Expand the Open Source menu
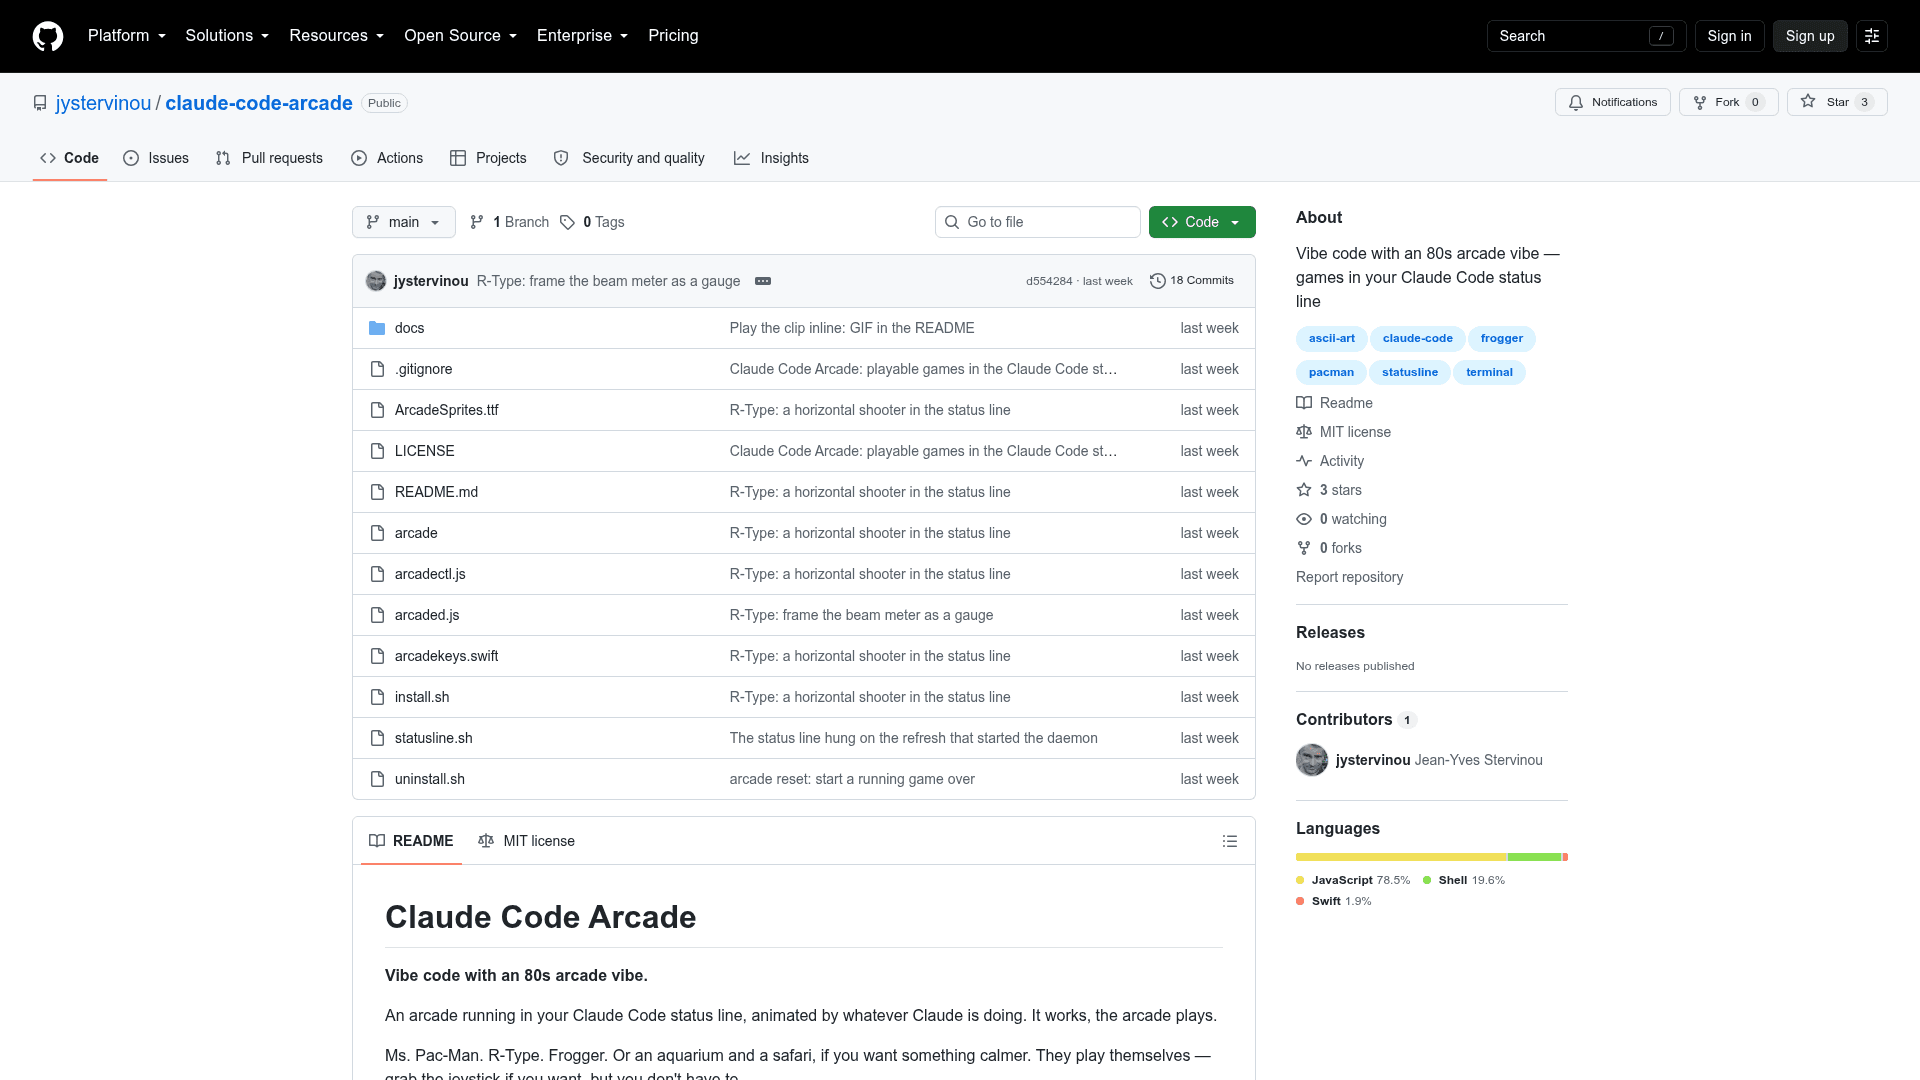The height and width of the screenshot is (1080, 1920). [461, 36]
